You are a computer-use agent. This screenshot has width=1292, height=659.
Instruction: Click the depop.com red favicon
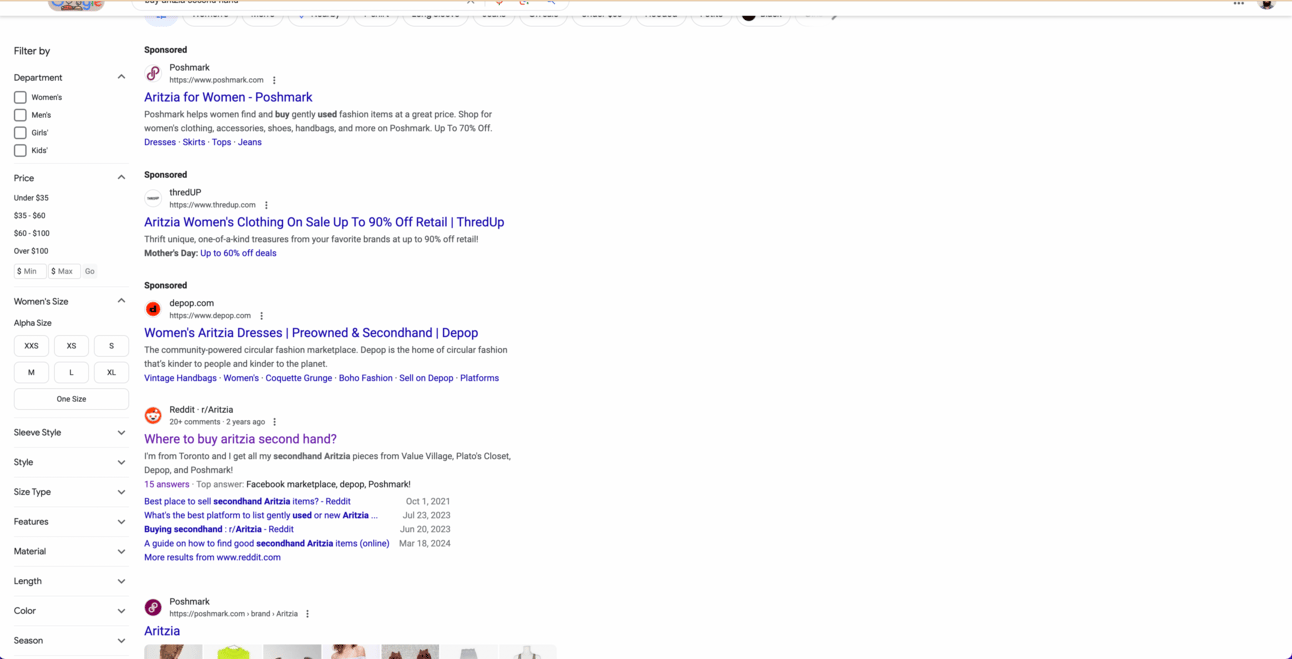coord(153,309)
